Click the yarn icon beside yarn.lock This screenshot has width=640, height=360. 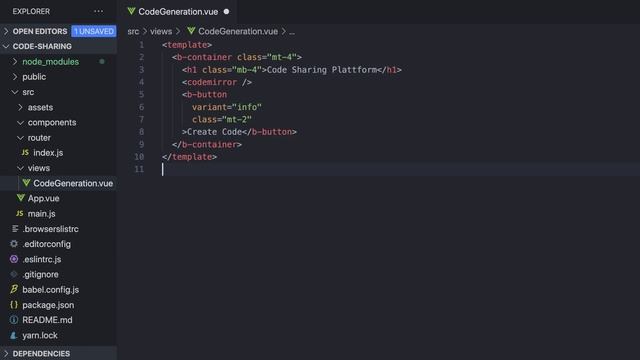tap(14, 335)
